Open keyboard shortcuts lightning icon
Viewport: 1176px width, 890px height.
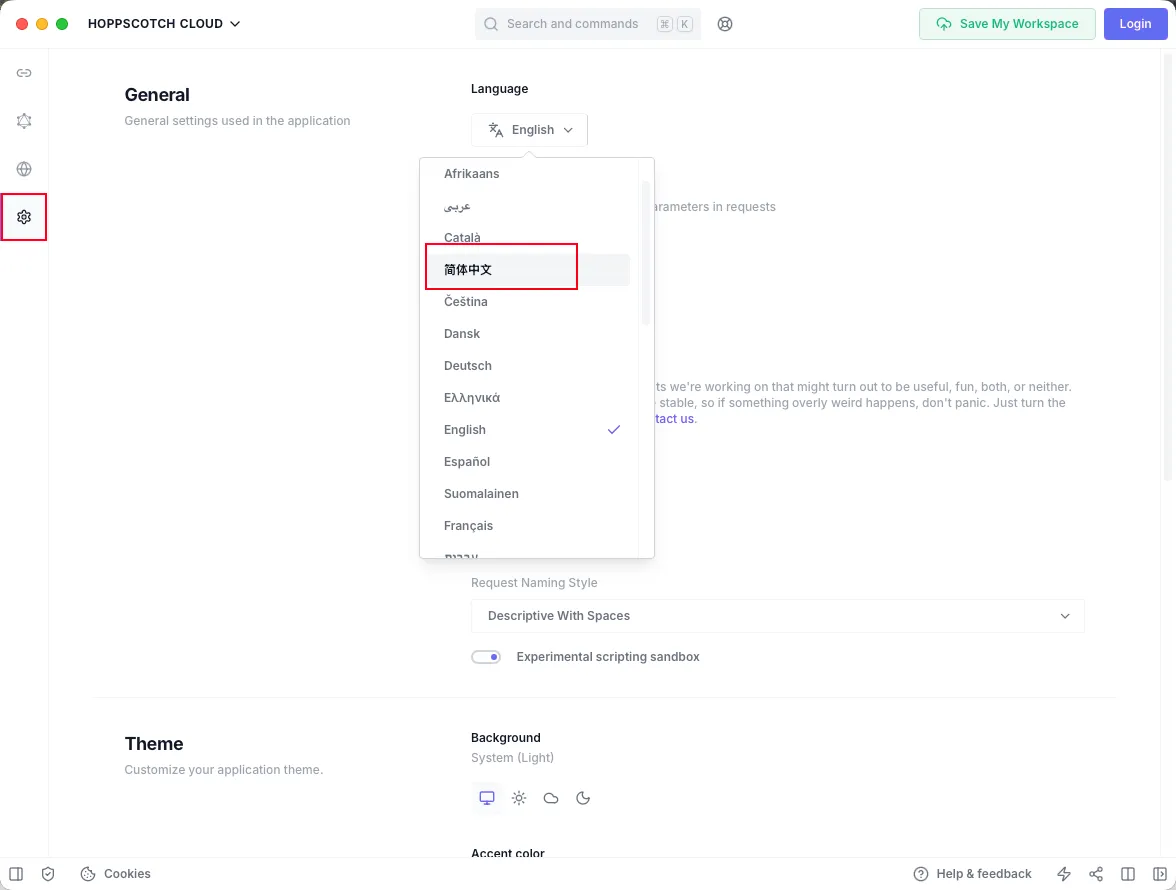1064,874
